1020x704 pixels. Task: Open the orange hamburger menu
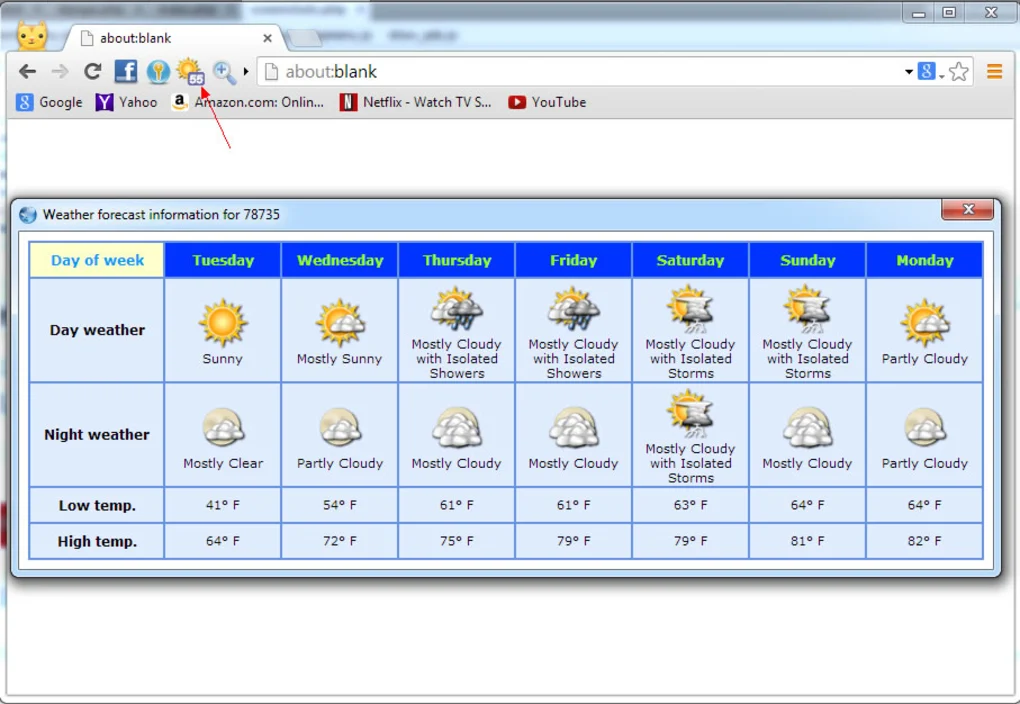[x=993, y=71]
